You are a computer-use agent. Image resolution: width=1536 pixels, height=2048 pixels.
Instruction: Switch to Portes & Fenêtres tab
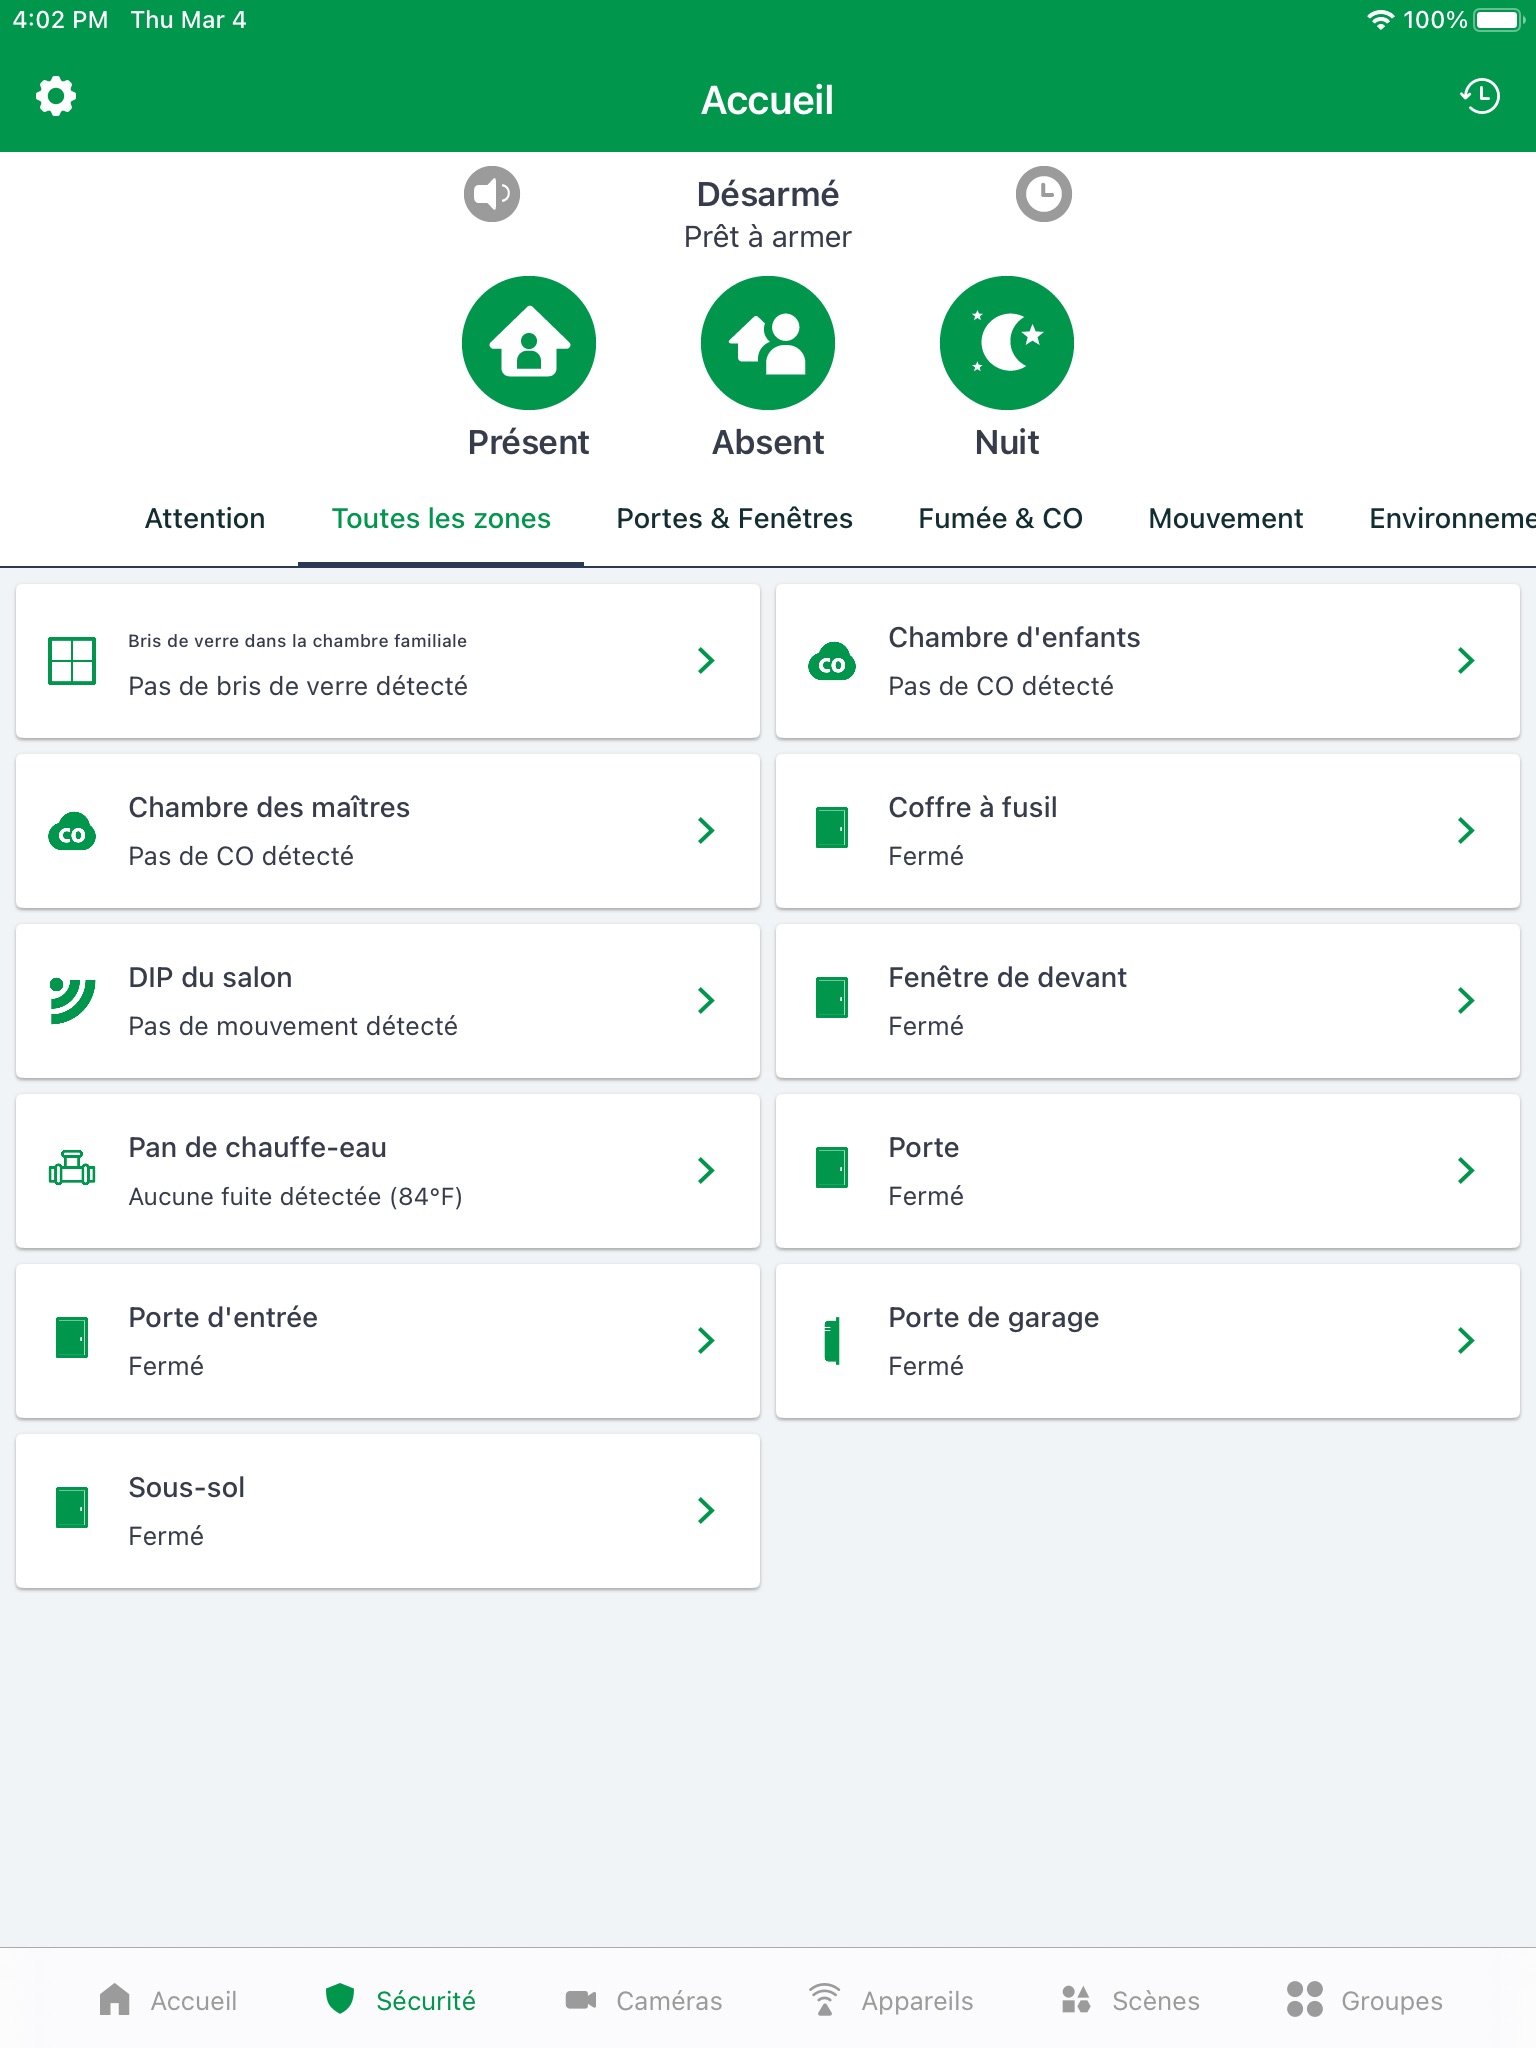coord(734,518)
